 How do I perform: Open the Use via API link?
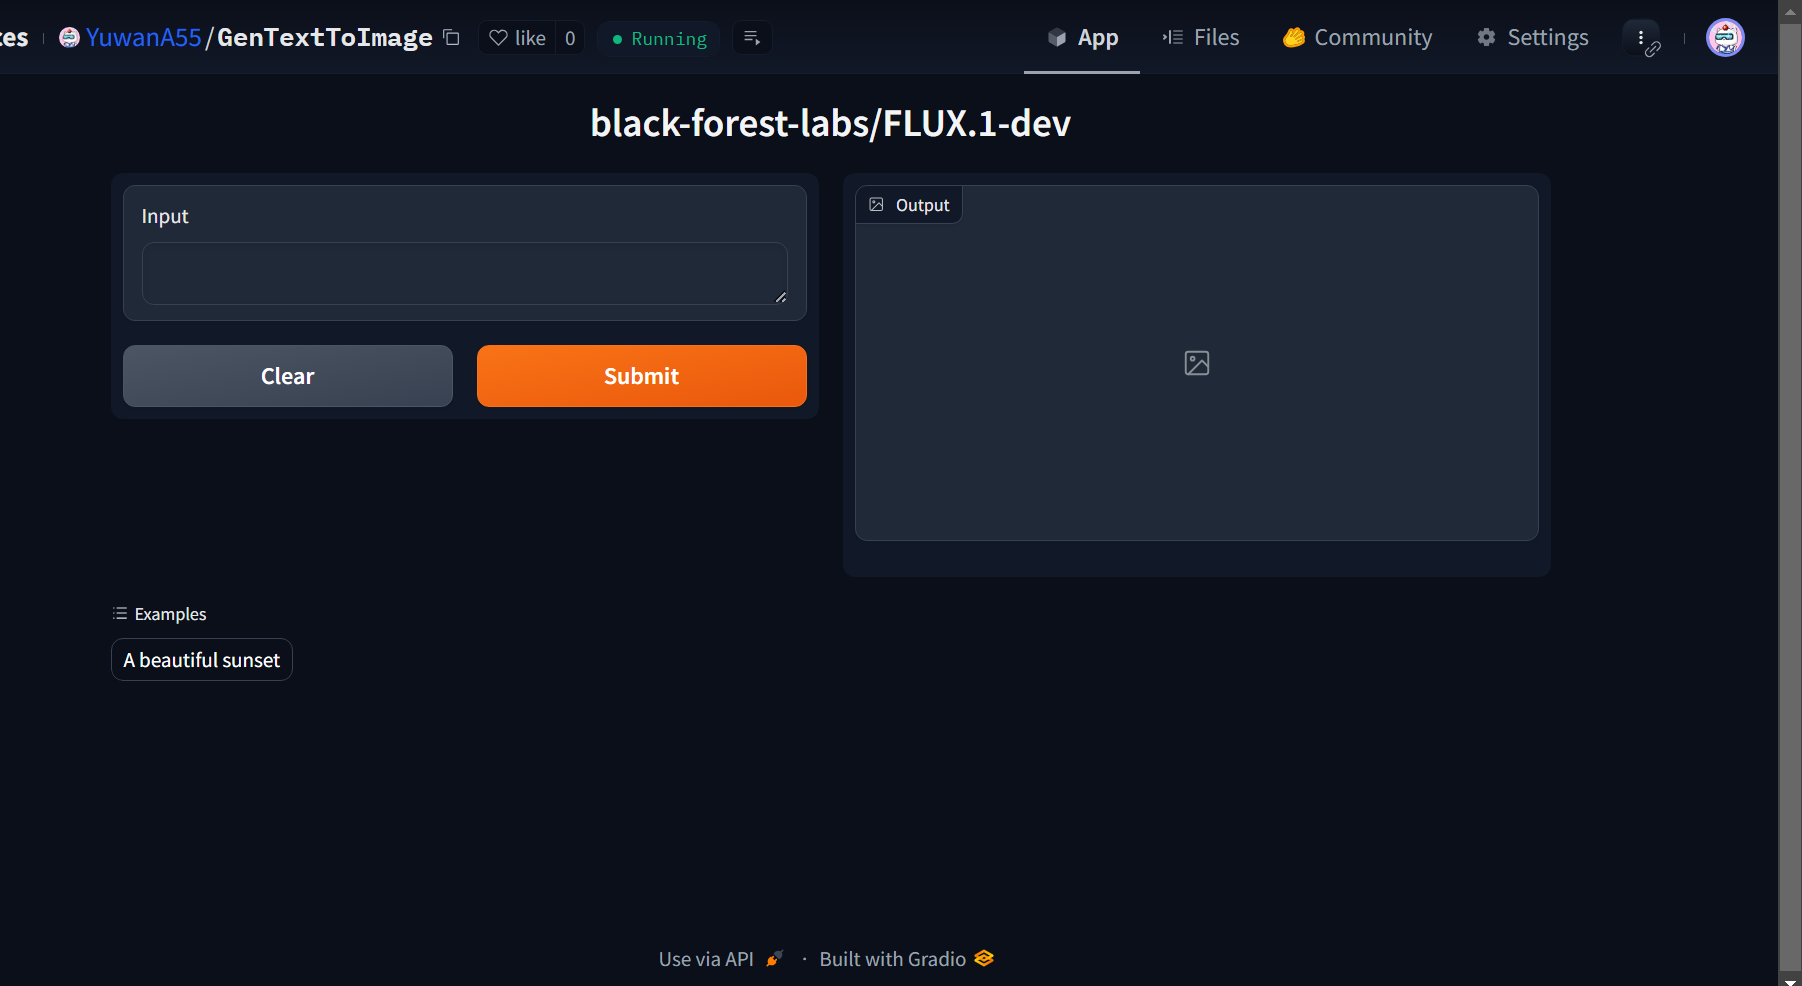coord(706,958)
